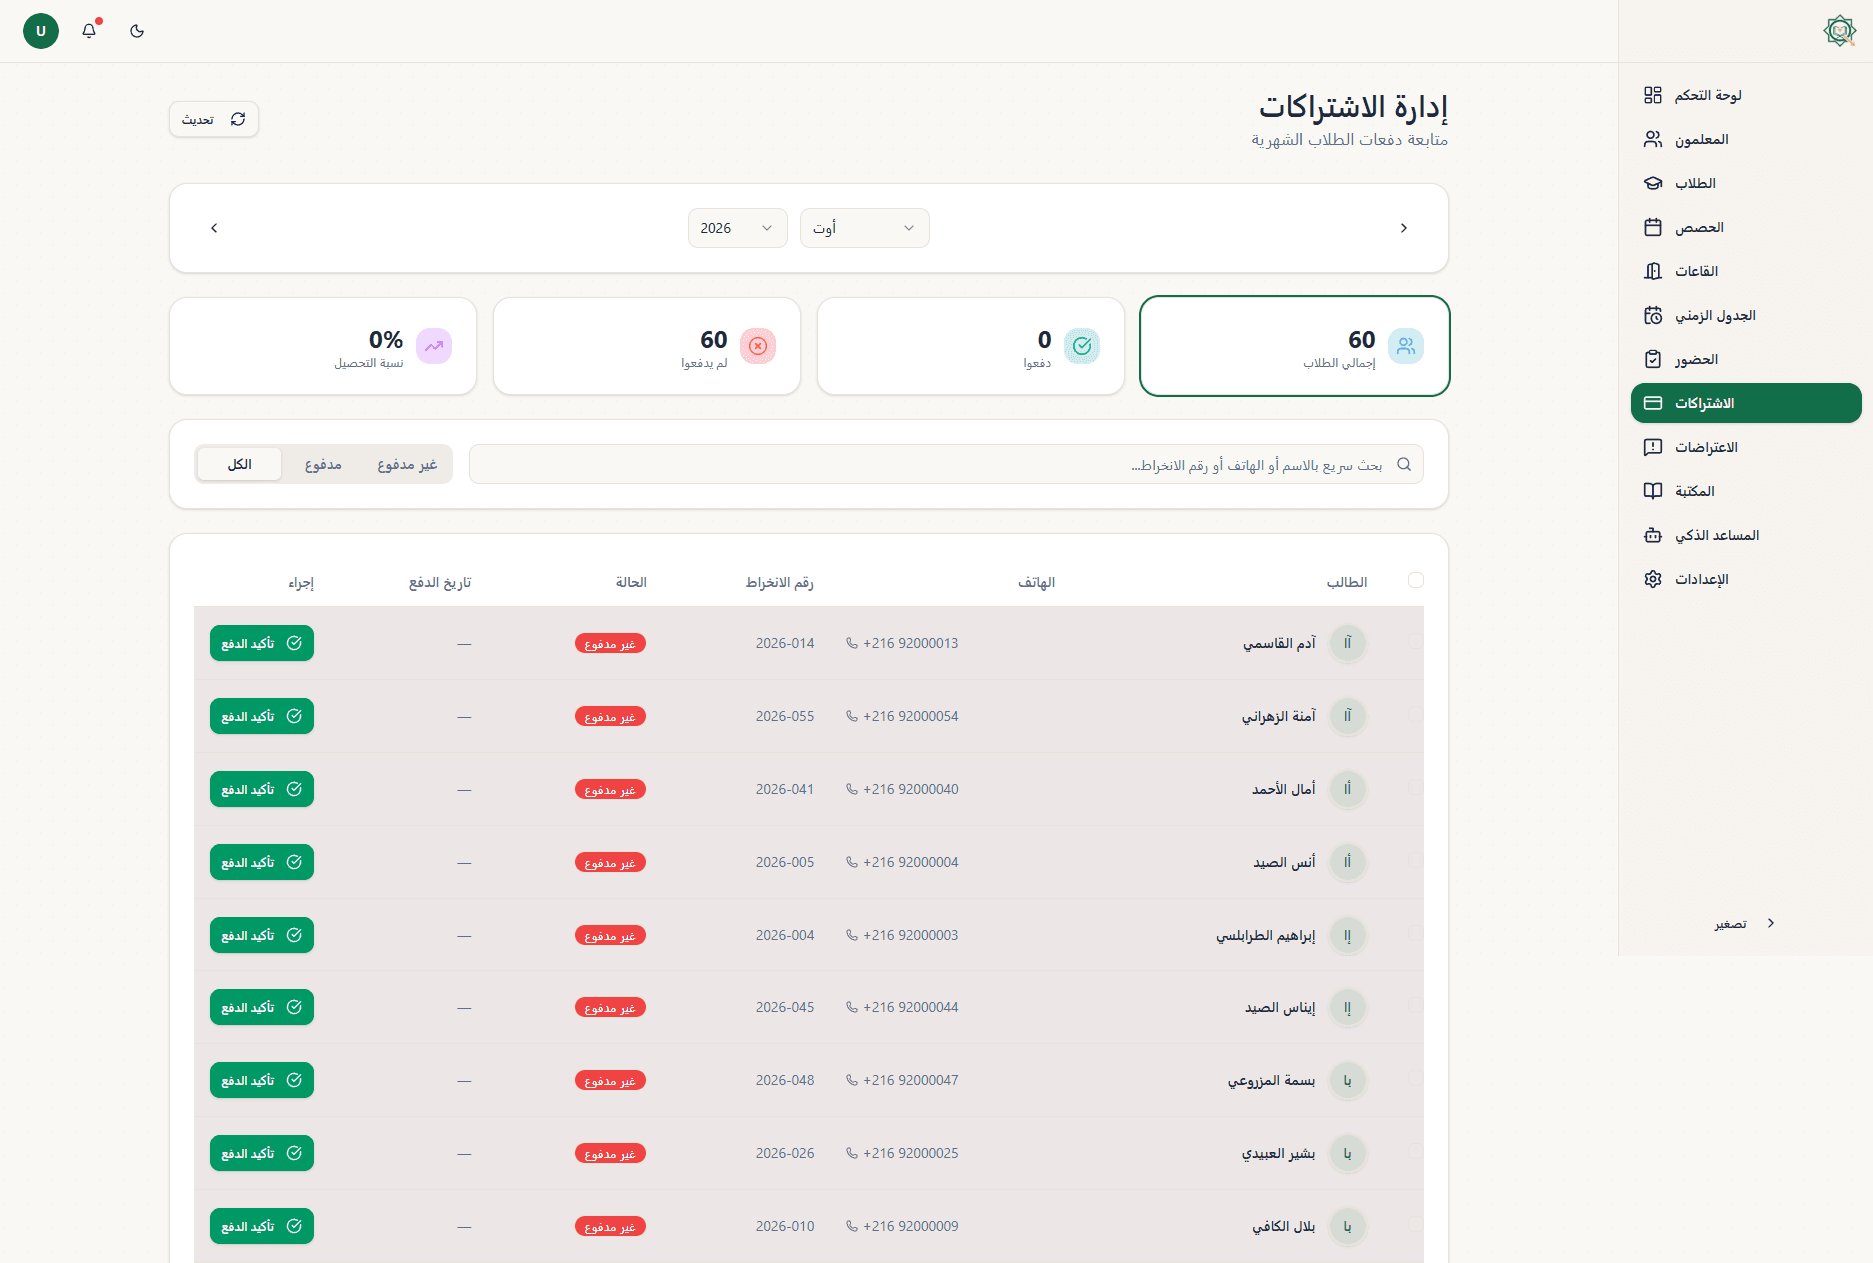Collapse the sidebar with تصغير
This screenshot has height=1263, width=1873.
coord(1746,923)
